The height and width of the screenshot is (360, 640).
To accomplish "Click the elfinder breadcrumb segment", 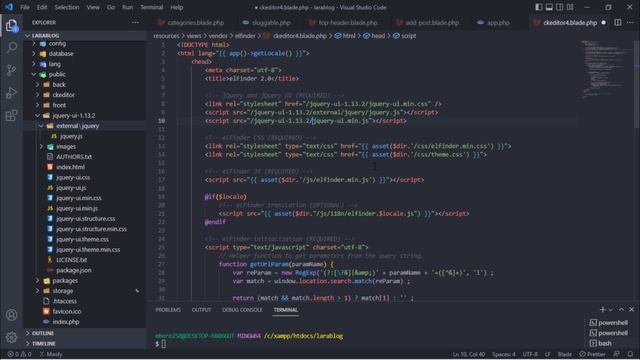I will point(245,36).
